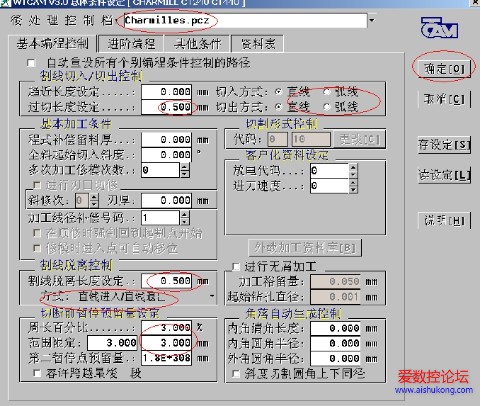481x406 pixels.
Task: Open the 其他条件 tab
Action: tap(197, 44)
